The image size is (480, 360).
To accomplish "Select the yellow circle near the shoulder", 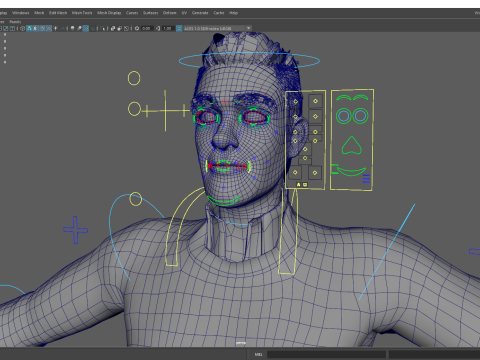I will point(136,199).
